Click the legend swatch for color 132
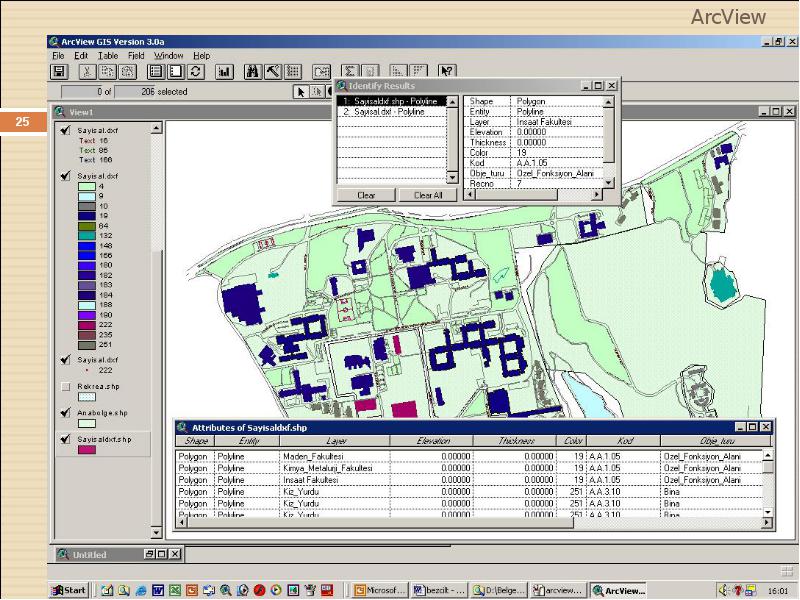This screenshot has height=600, width=800. point(87,236)
